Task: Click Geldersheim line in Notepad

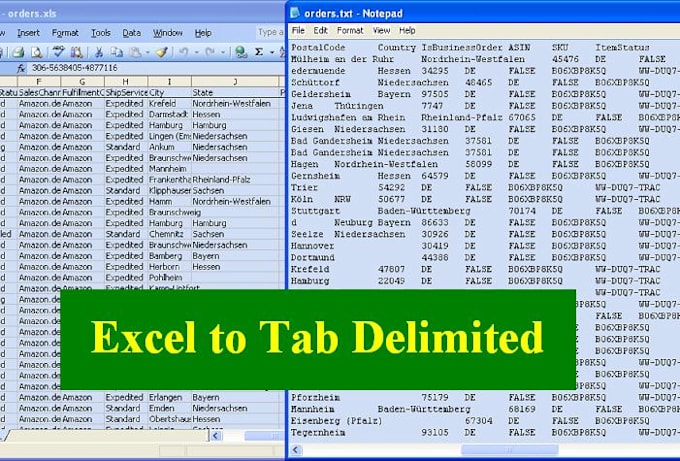Action: tap(485, 94)
